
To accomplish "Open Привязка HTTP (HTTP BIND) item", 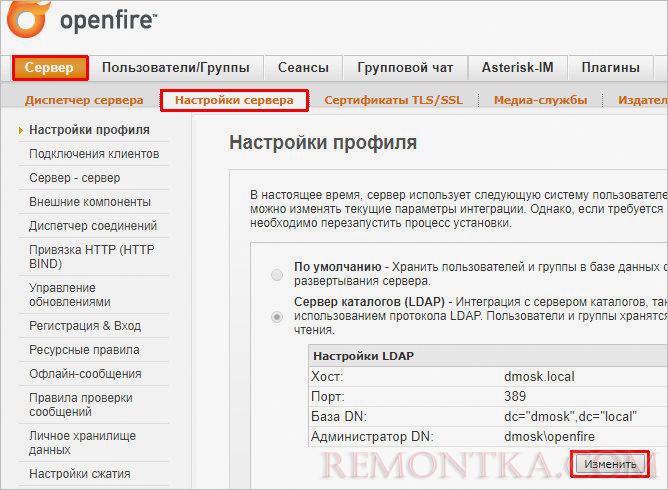I will pos(92,257).
